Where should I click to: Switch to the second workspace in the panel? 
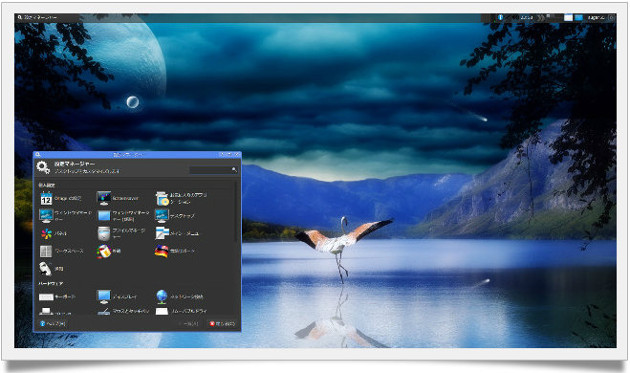tap(579, 18)
